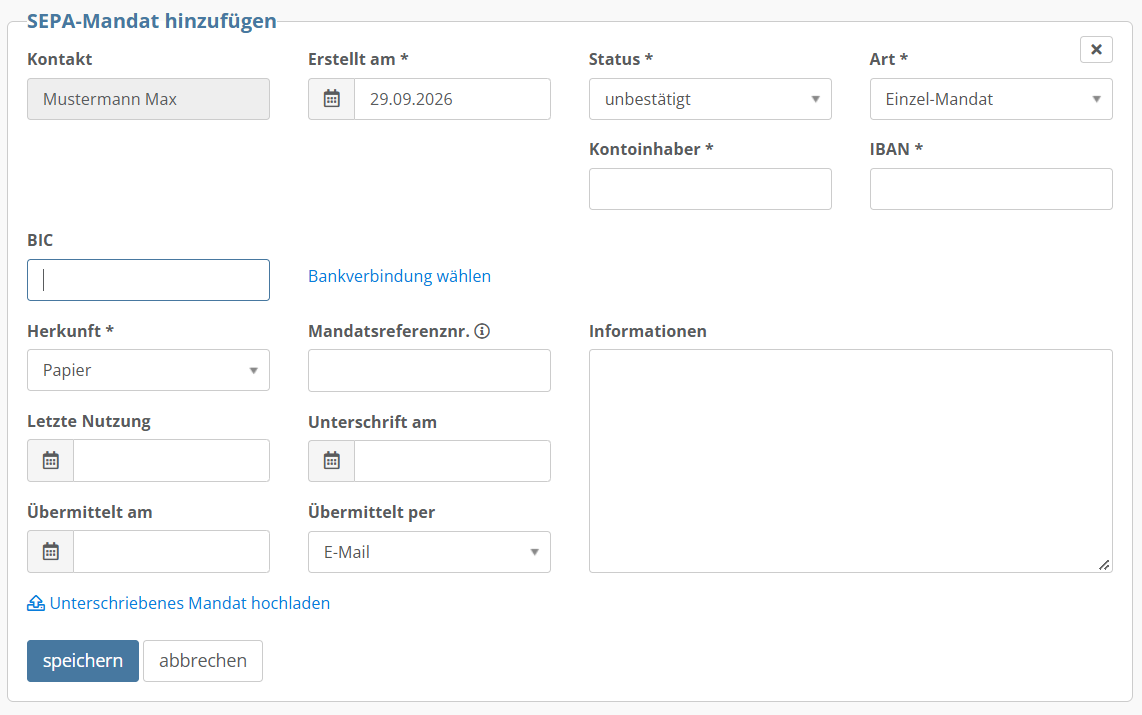Grab the Informationen textarea resize handle

(x=1104, y=565)
